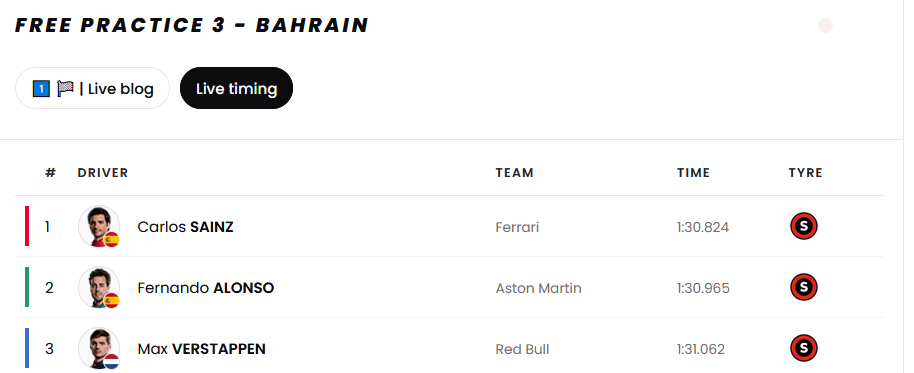Click soft tyre icon in Verstappen row
This screenshot has height=373, width=914.
coord(804,349)
